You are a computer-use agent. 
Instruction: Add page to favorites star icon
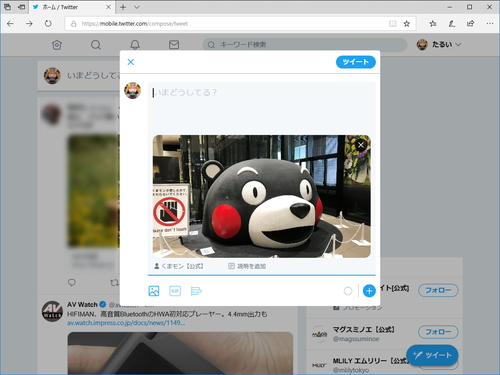(407, 24)
